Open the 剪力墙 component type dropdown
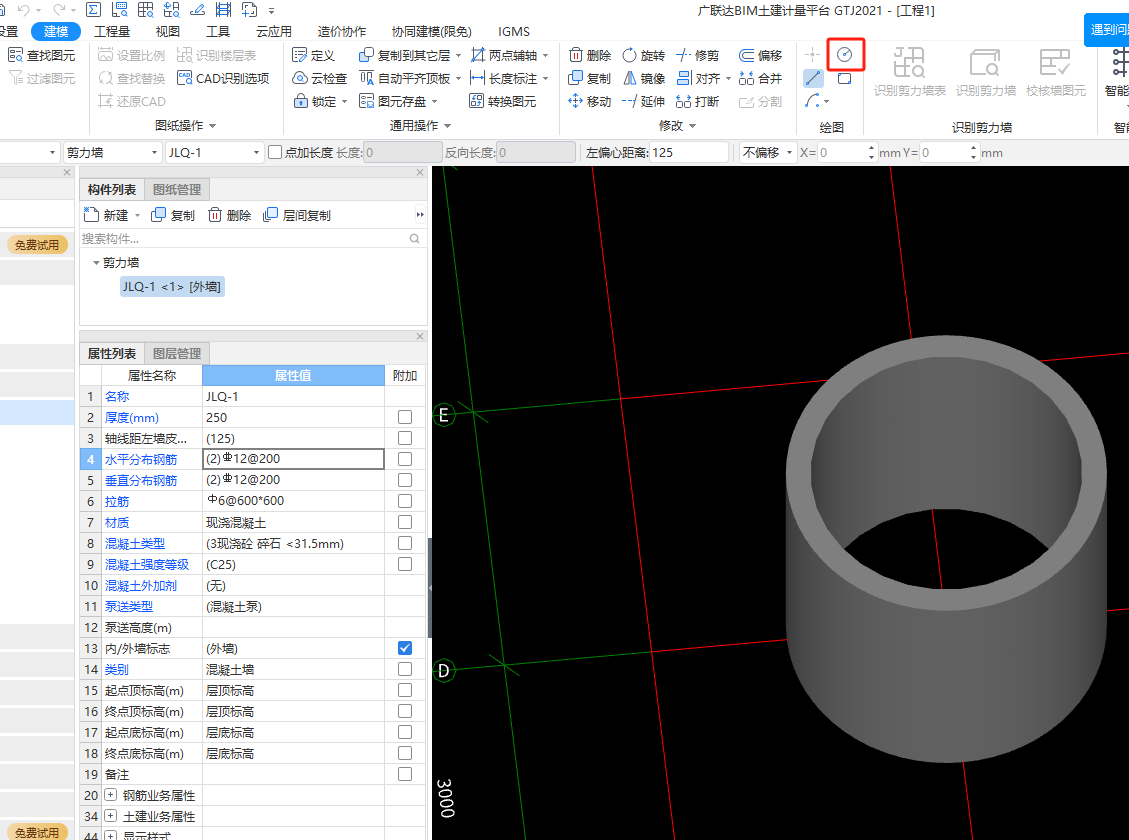This screenshot has height=840, width=1129. (154, 153)
